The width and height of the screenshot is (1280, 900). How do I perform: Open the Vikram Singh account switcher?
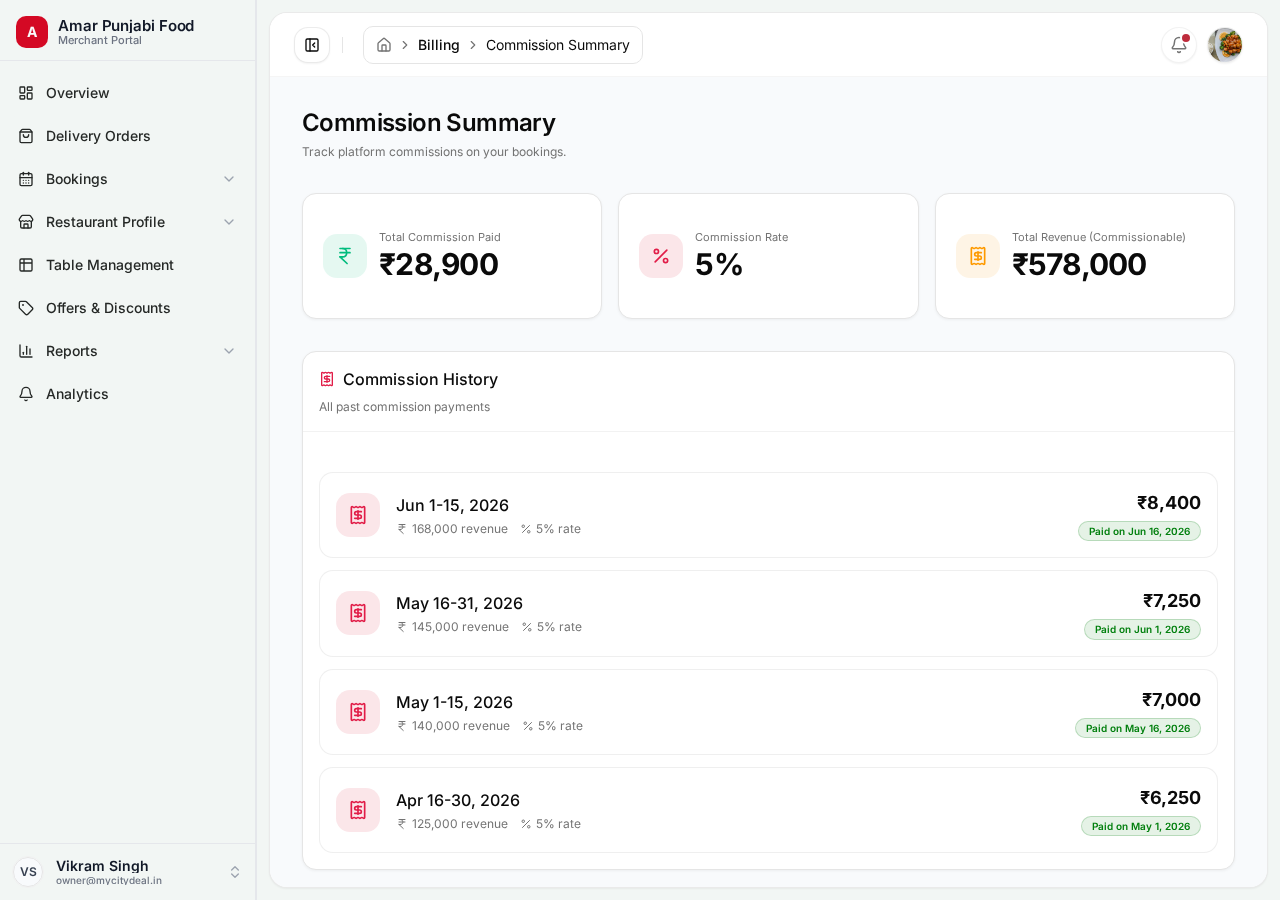[128, 872]
